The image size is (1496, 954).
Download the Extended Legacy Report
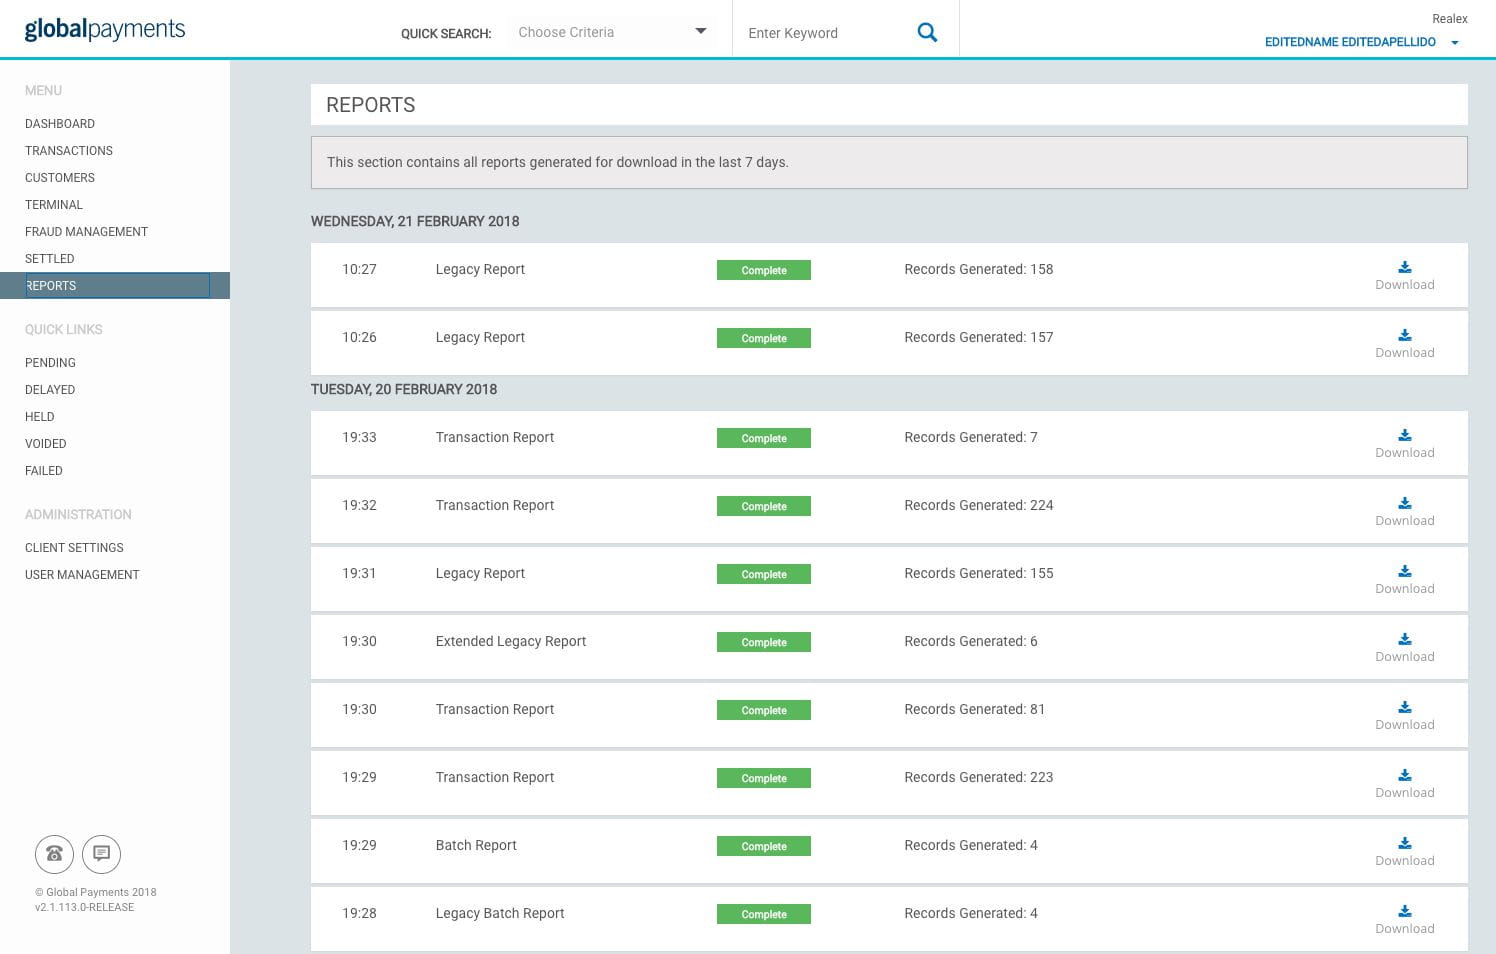[1404, 647]
